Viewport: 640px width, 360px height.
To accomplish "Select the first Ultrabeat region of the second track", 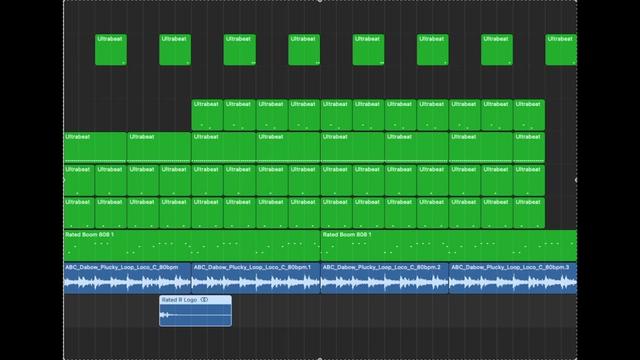I will pyautogui.click(x=207, y=115).
